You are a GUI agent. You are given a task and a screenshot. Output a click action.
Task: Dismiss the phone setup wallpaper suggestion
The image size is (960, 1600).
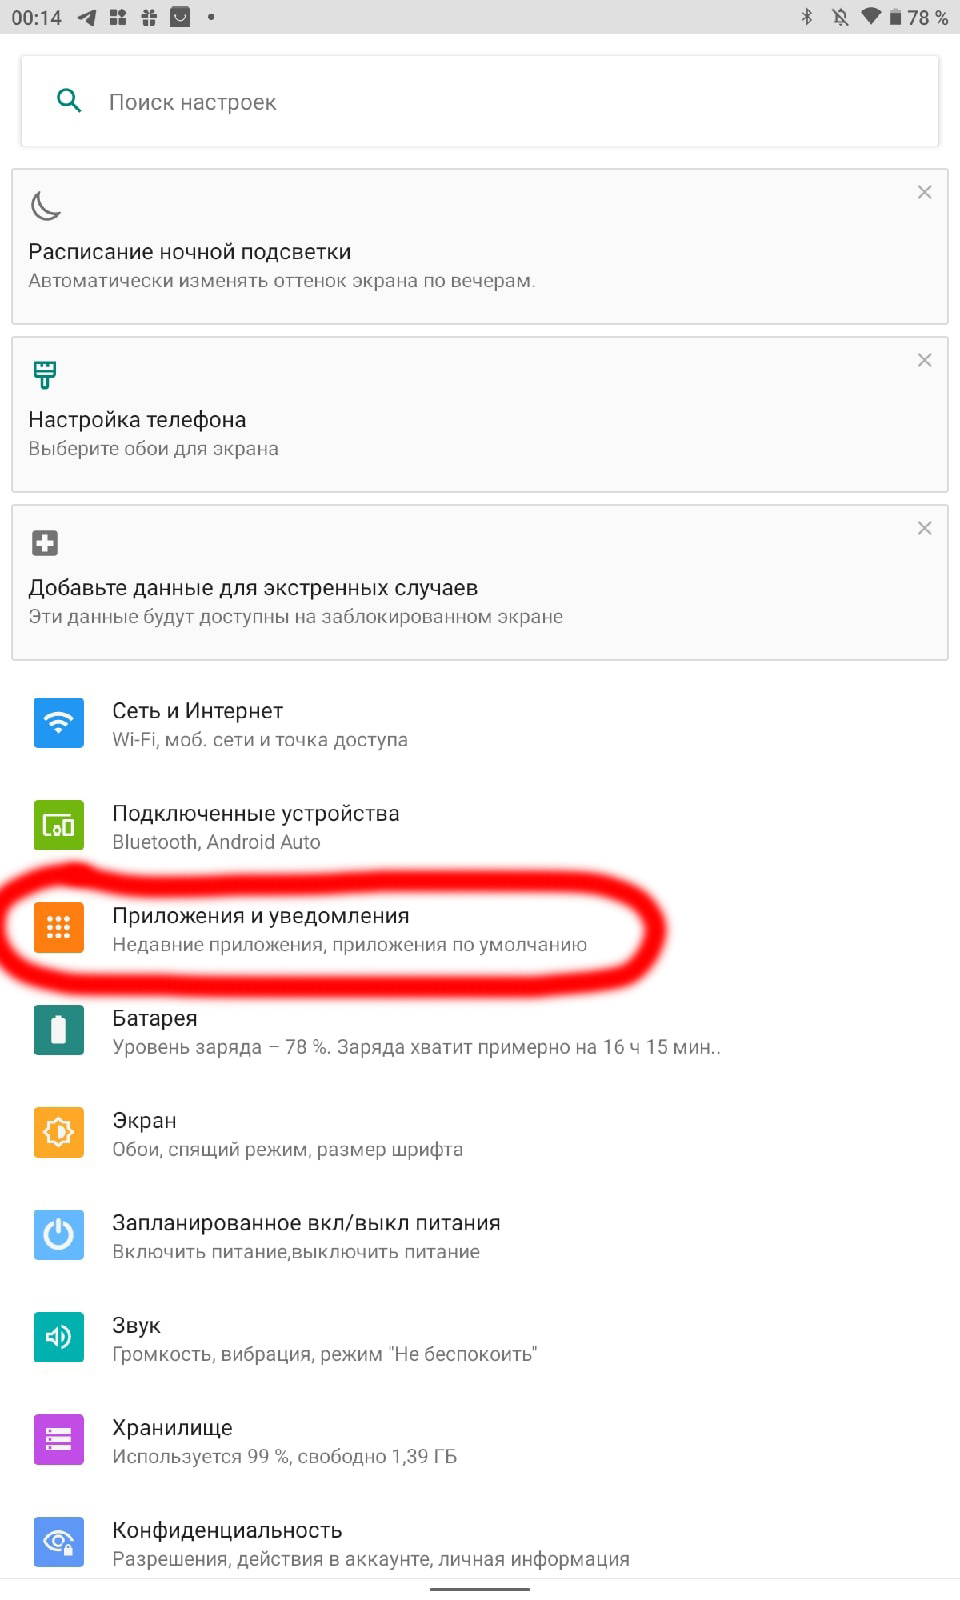point(924,360)
